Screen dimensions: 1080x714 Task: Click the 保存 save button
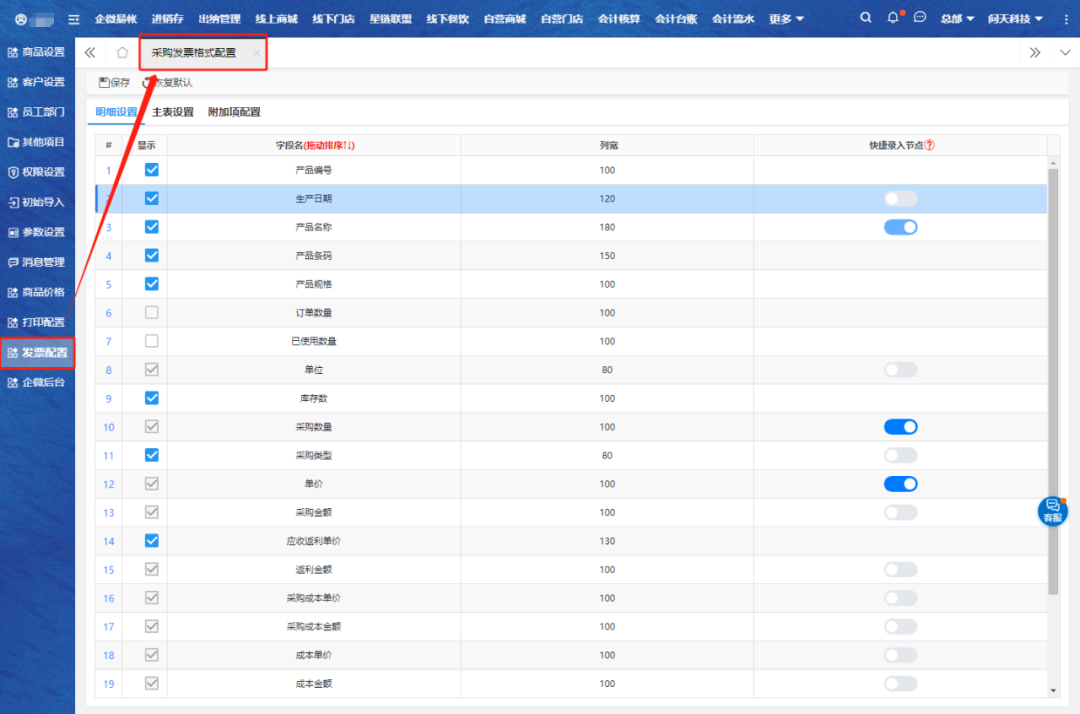click(115, 82)
